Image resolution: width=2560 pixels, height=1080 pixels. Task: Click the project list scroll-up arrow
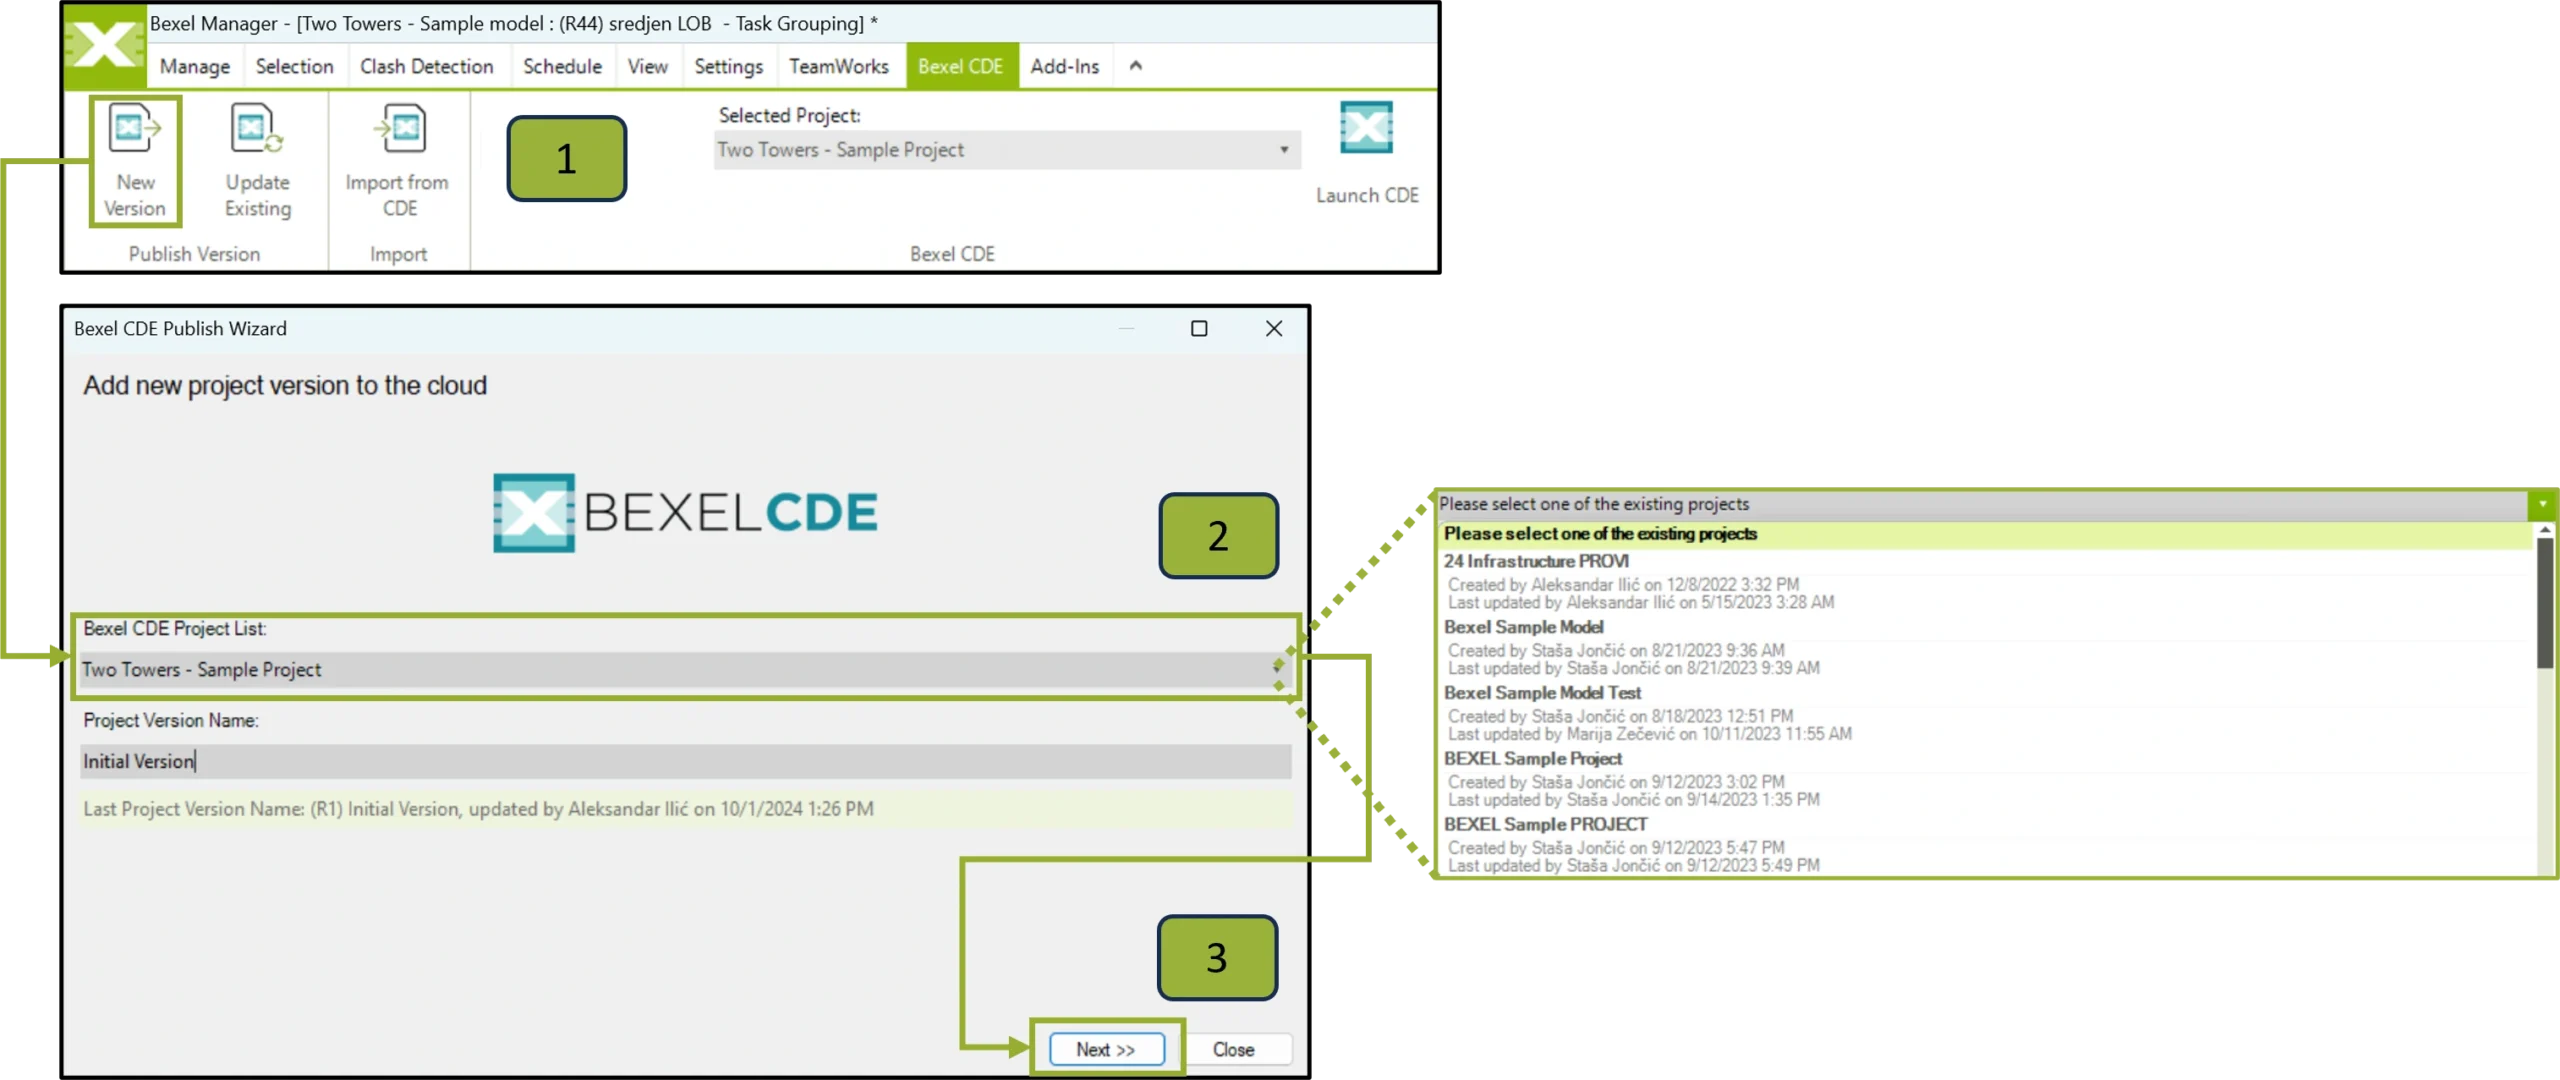click(x=2545, y=530)
